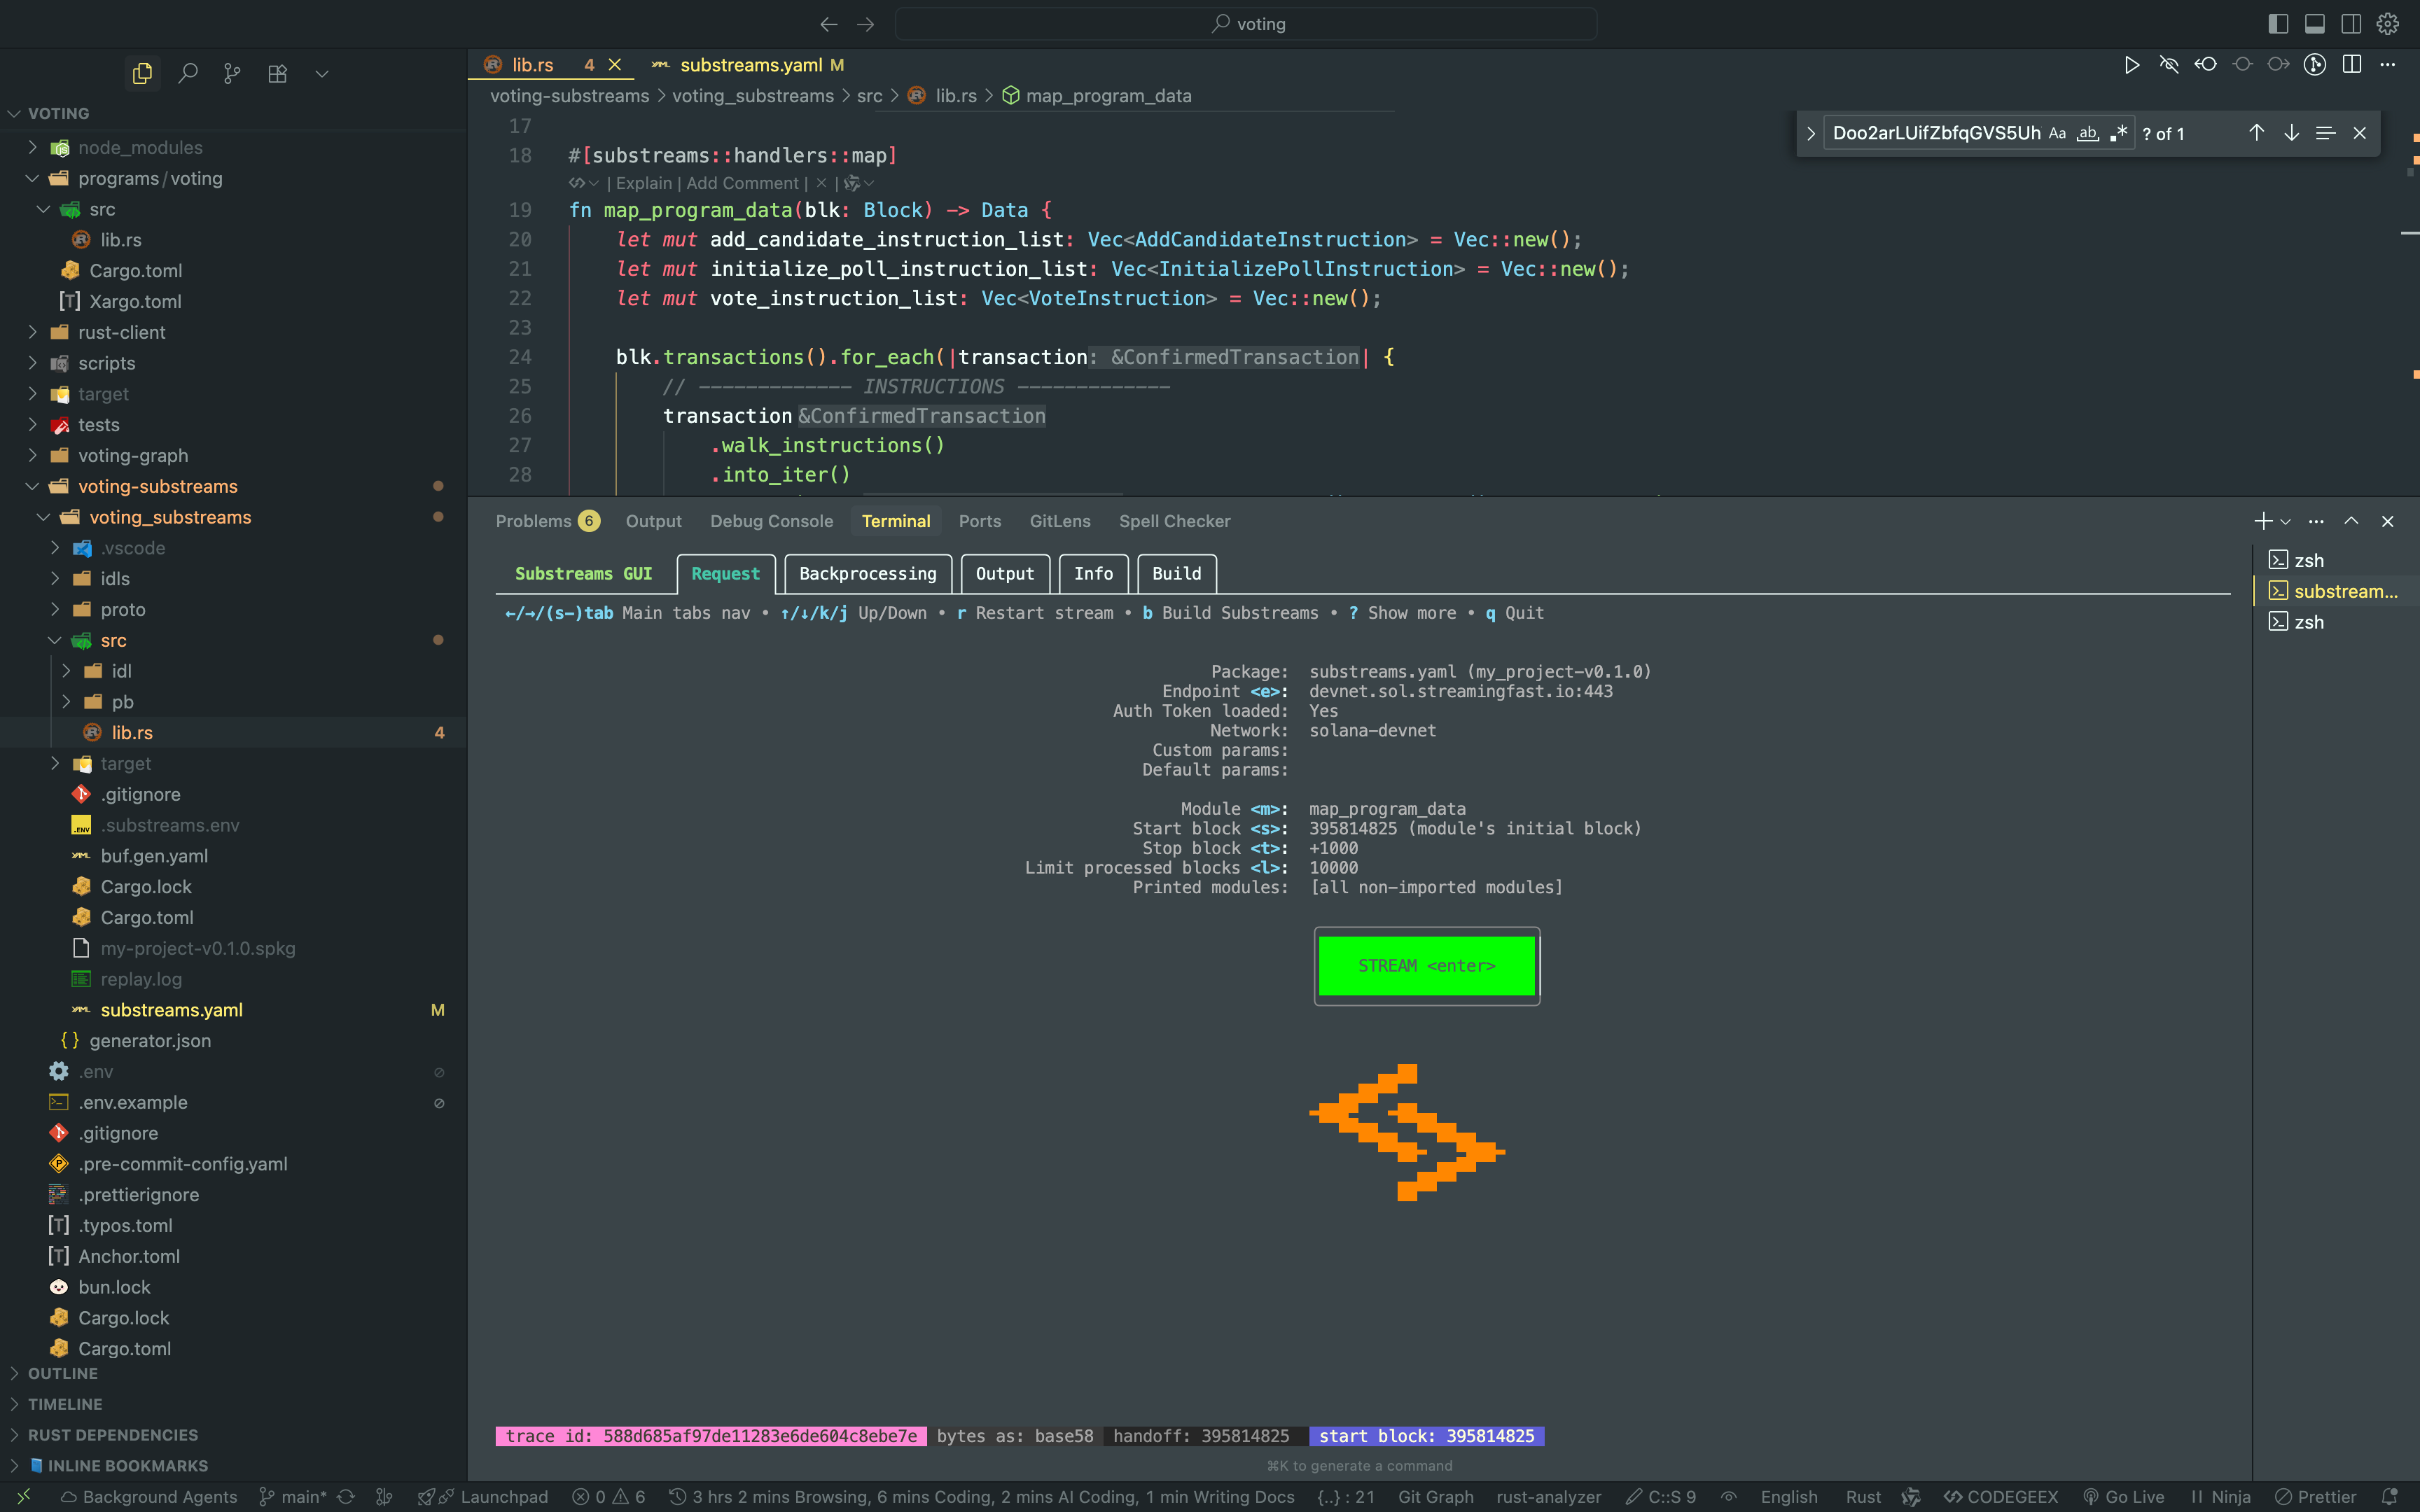Expand the RUST DEPENDENCIES section

coord(112,1435)
